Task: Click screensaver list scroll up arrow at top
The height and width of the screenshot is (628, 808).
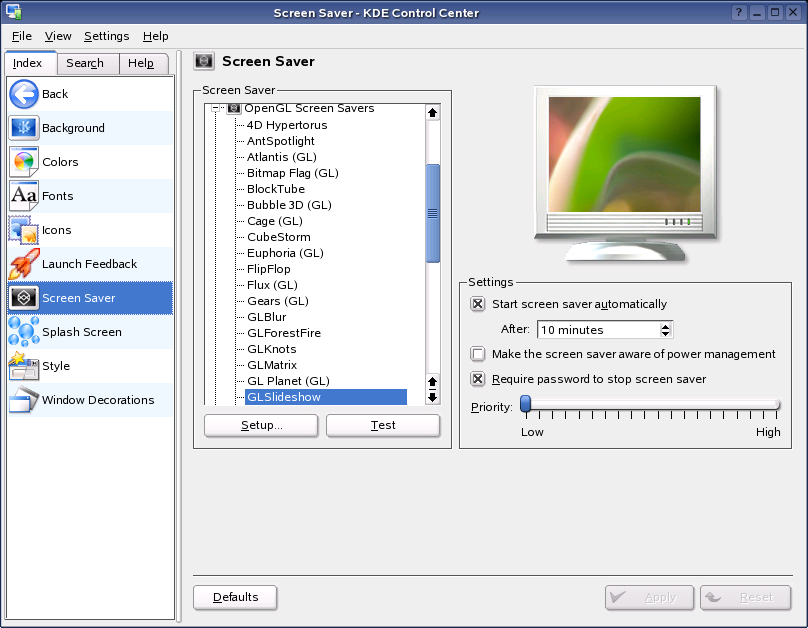Action: [x=432, y=112]
